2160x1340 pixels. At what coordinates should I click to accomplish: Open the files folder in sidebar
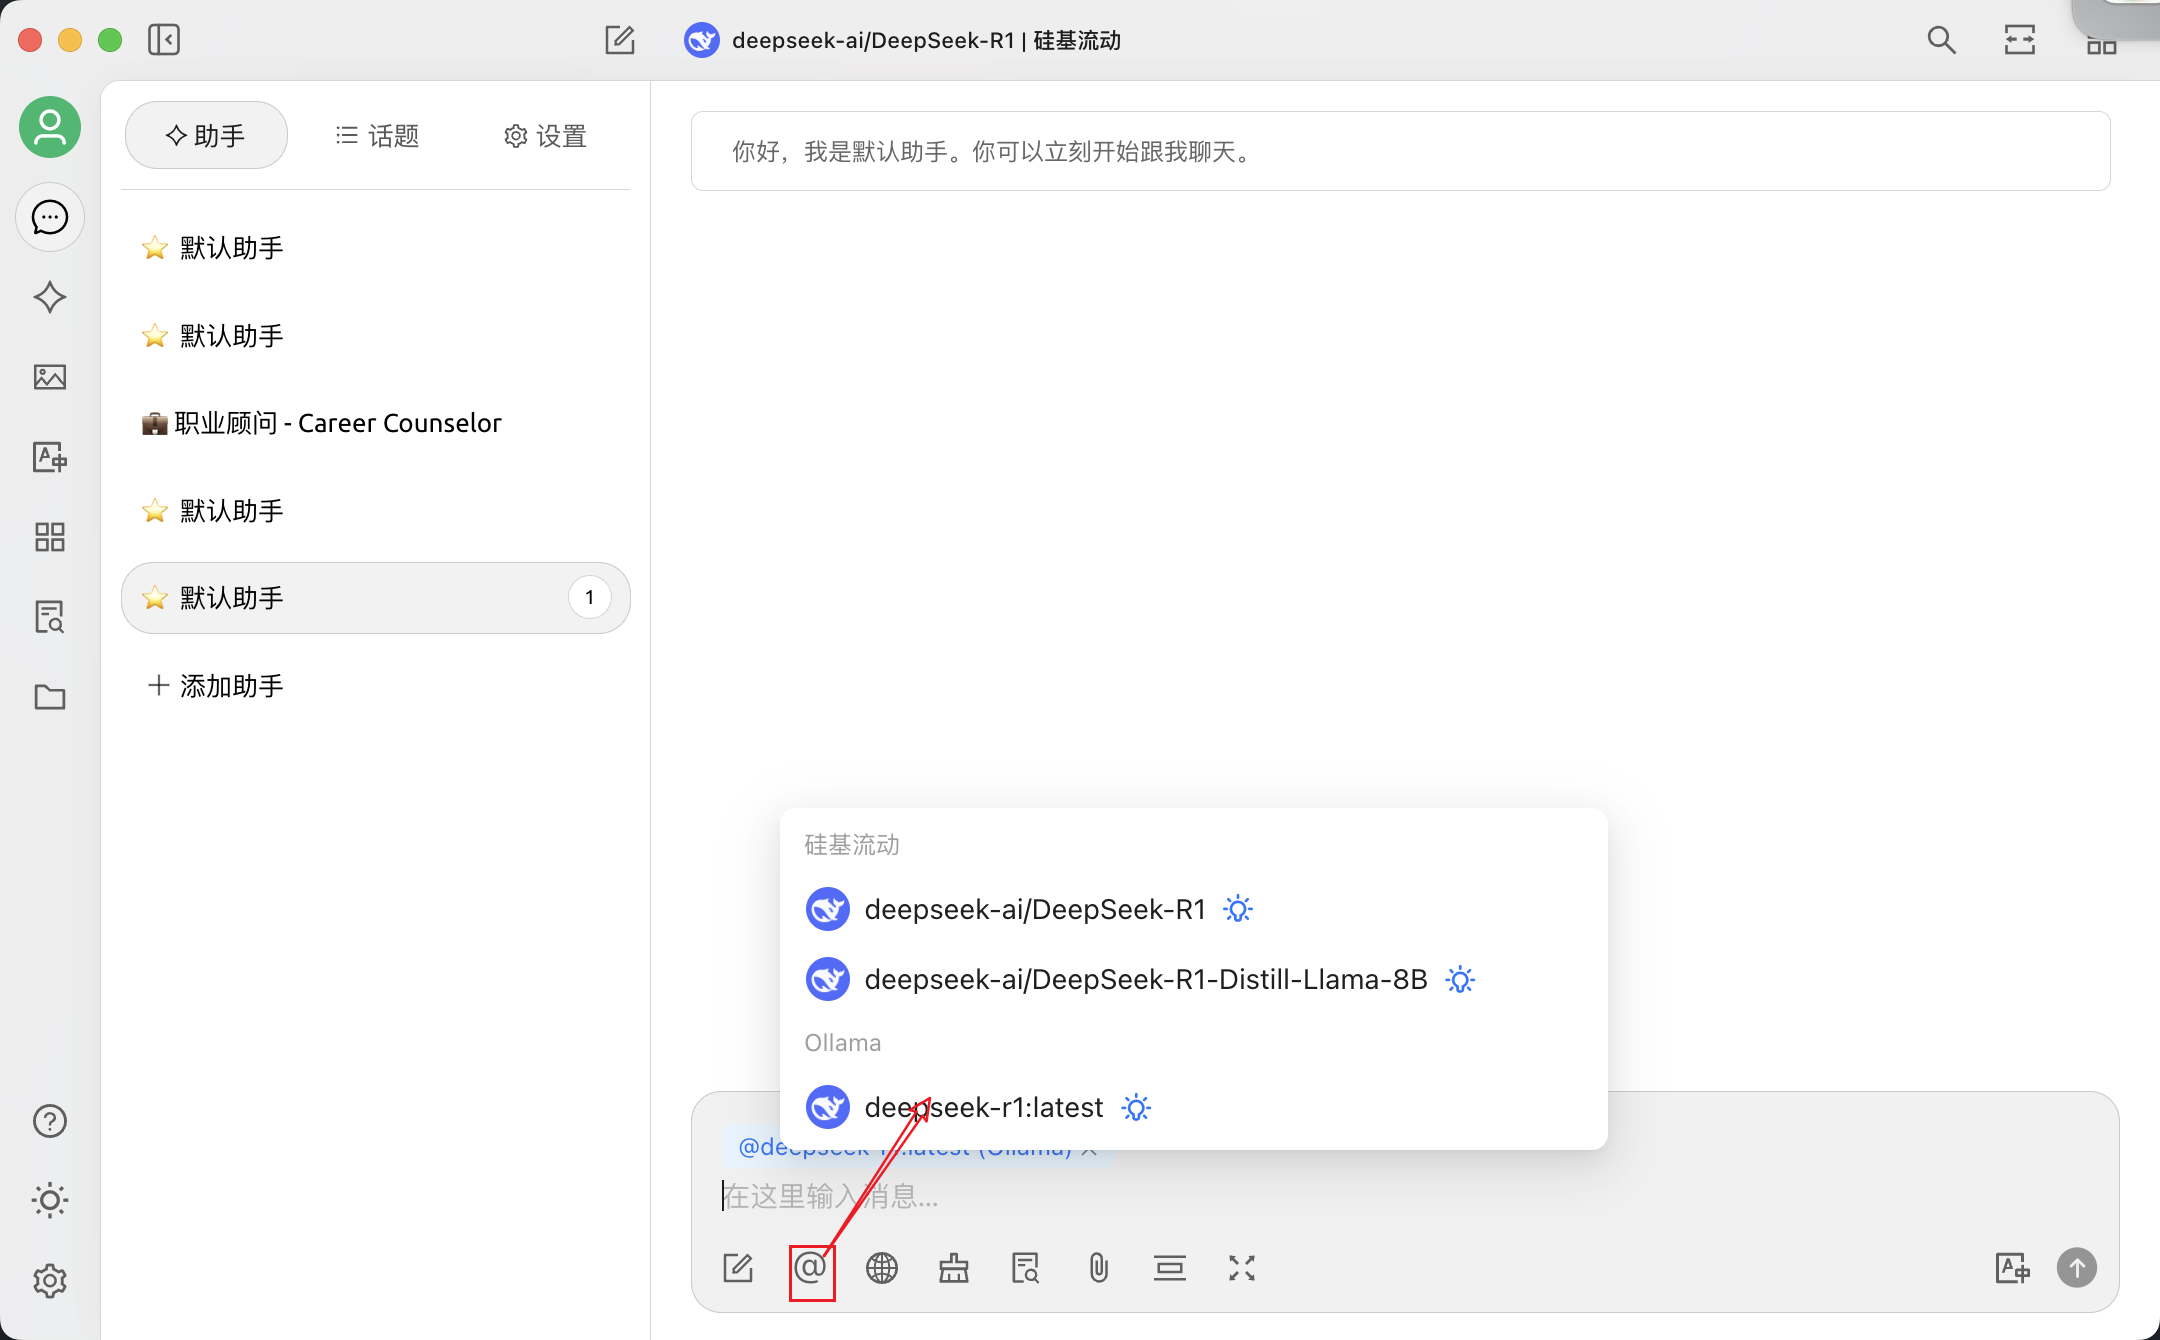pos(50,697)
